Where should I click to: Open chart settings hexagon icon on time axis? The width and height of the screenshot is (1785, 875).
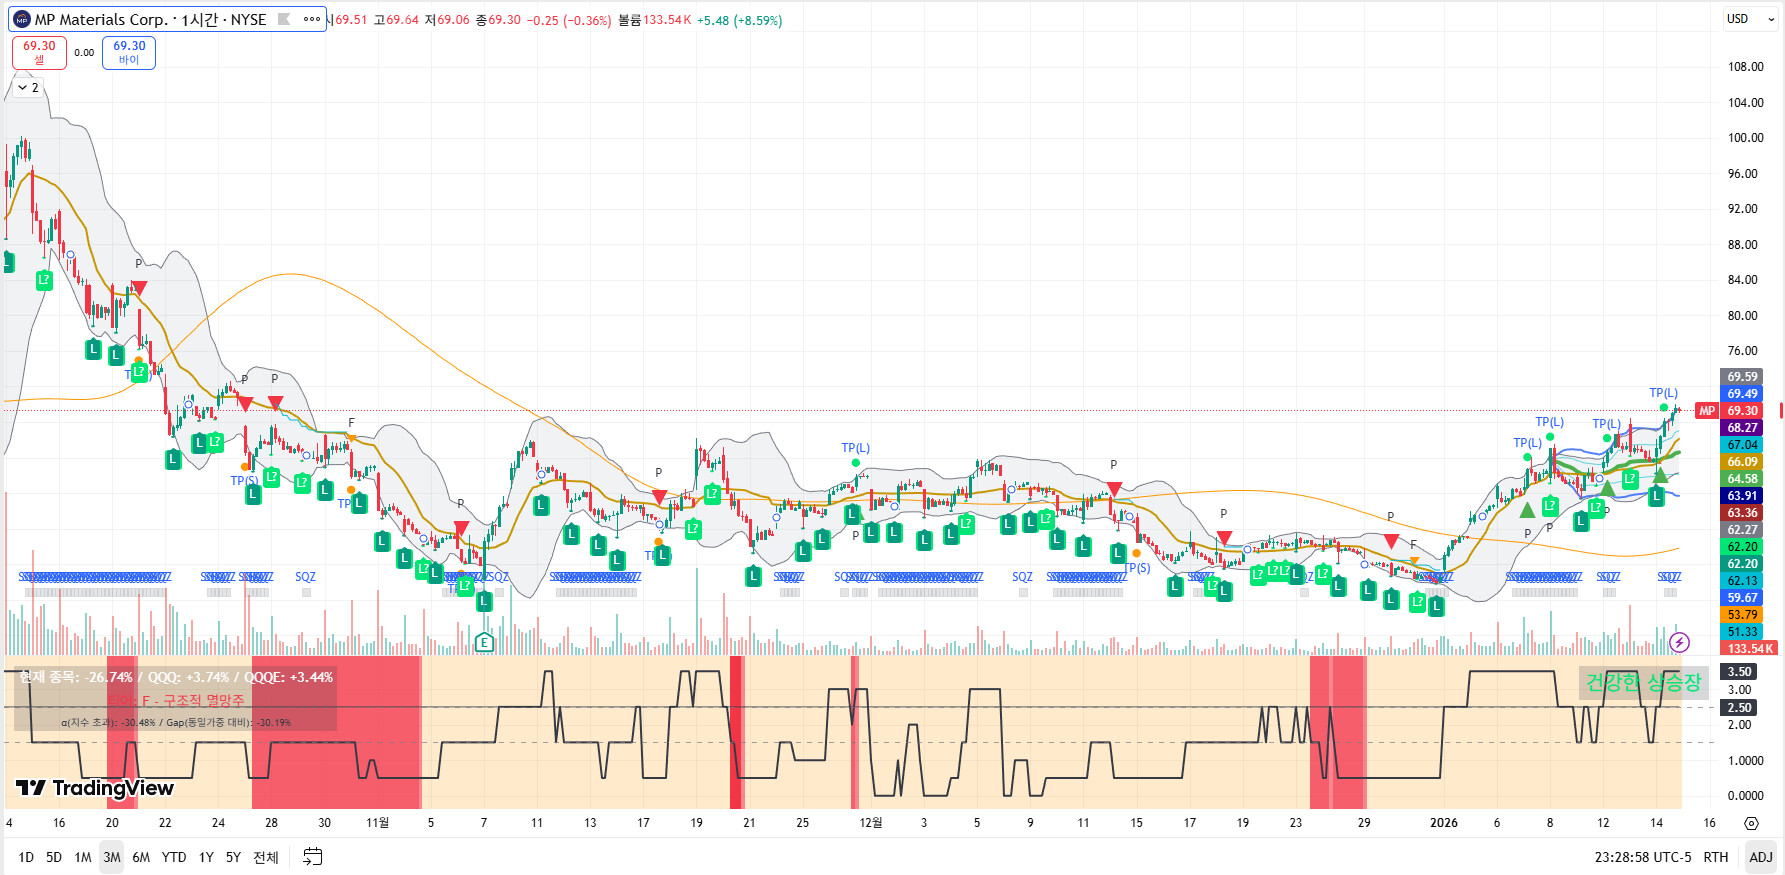[1751, 823]
